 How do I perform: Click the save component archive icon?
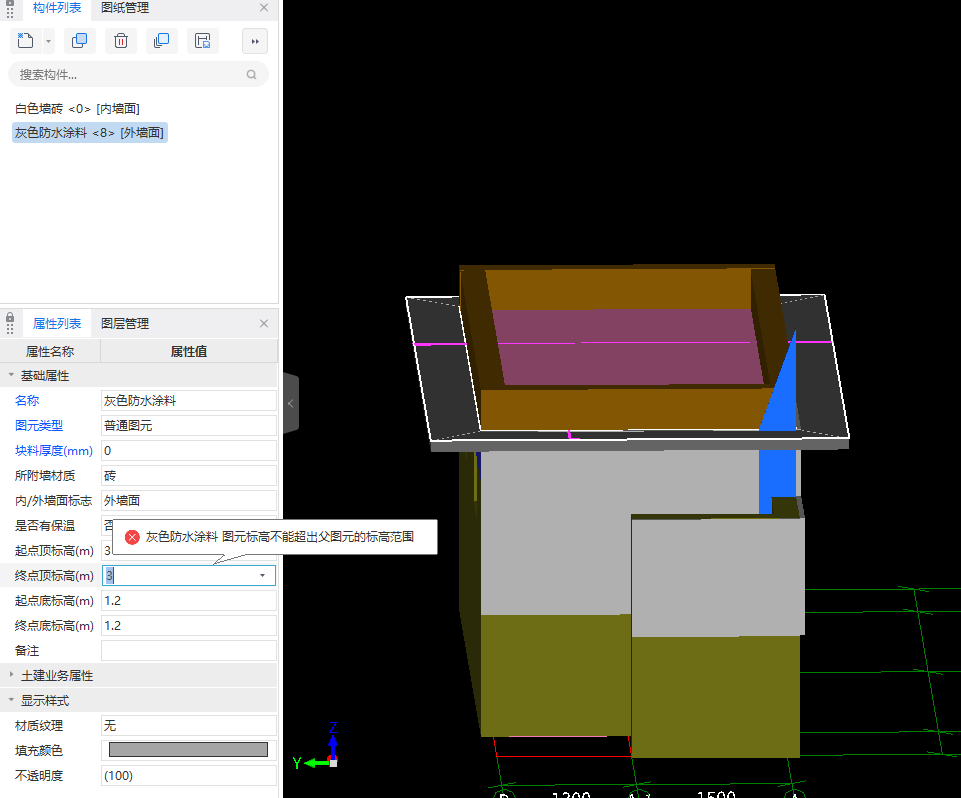pos(202,41)
